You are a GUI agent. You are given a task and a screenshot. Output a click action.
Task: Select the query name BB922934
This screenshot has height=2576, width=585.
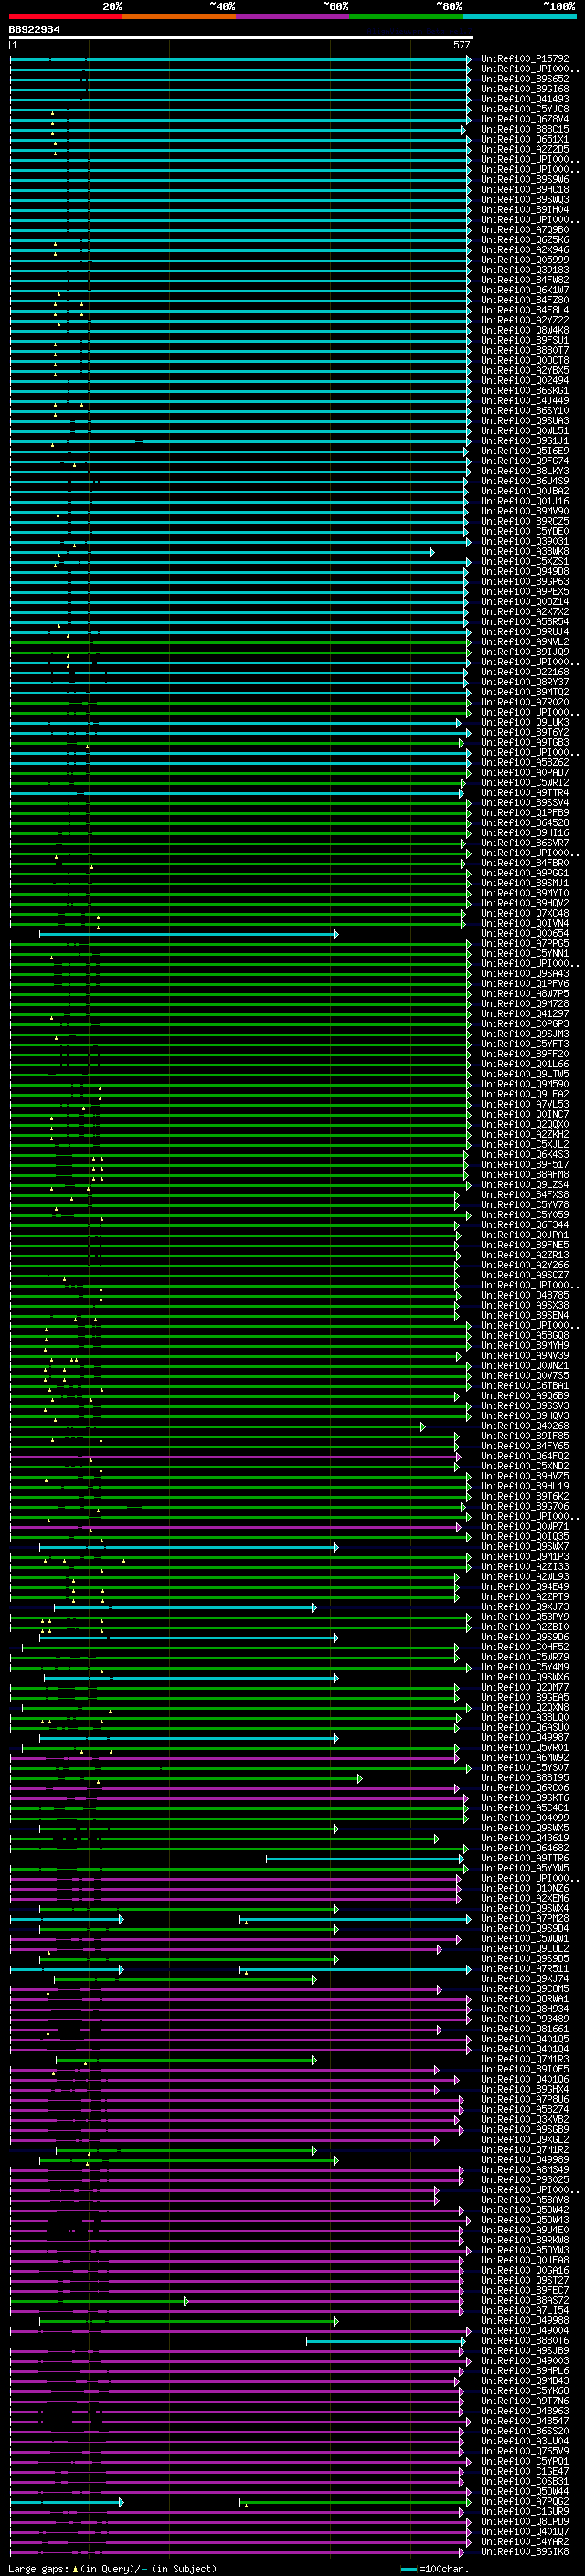pyautogui.click(x=34, y=30)
